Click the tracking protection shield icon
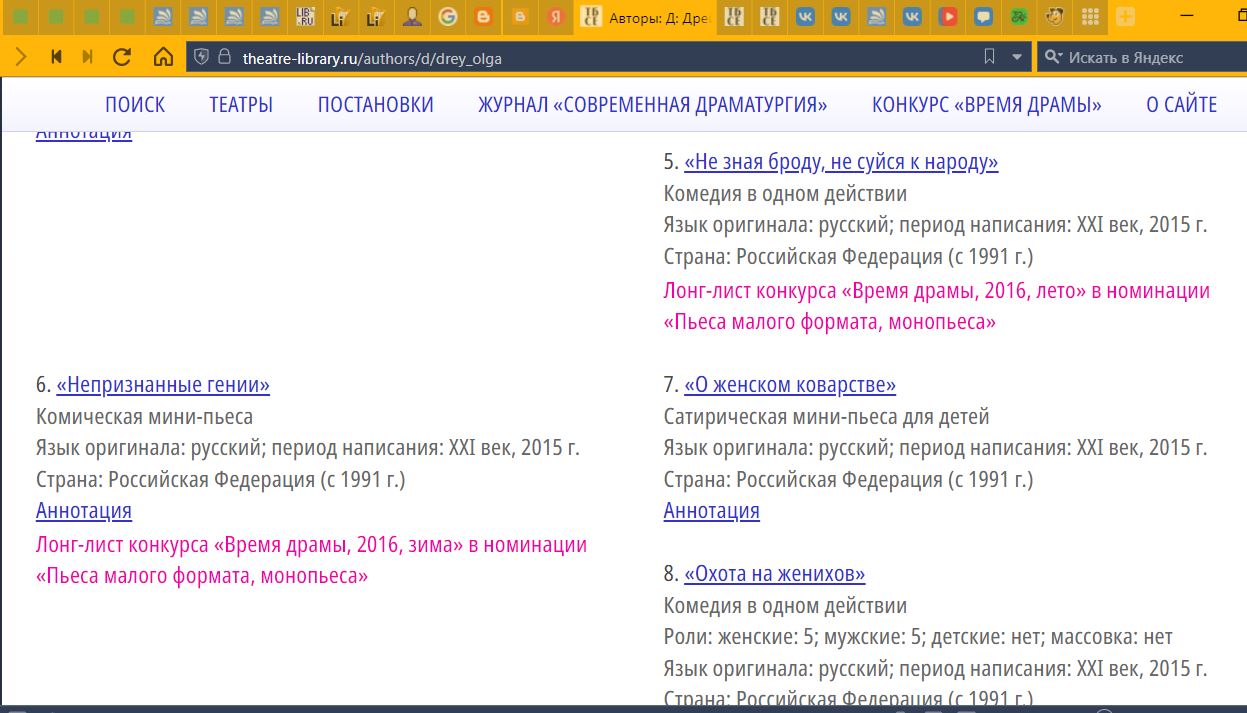Screen dimensions: 1247x713 [x=202, y=57]
